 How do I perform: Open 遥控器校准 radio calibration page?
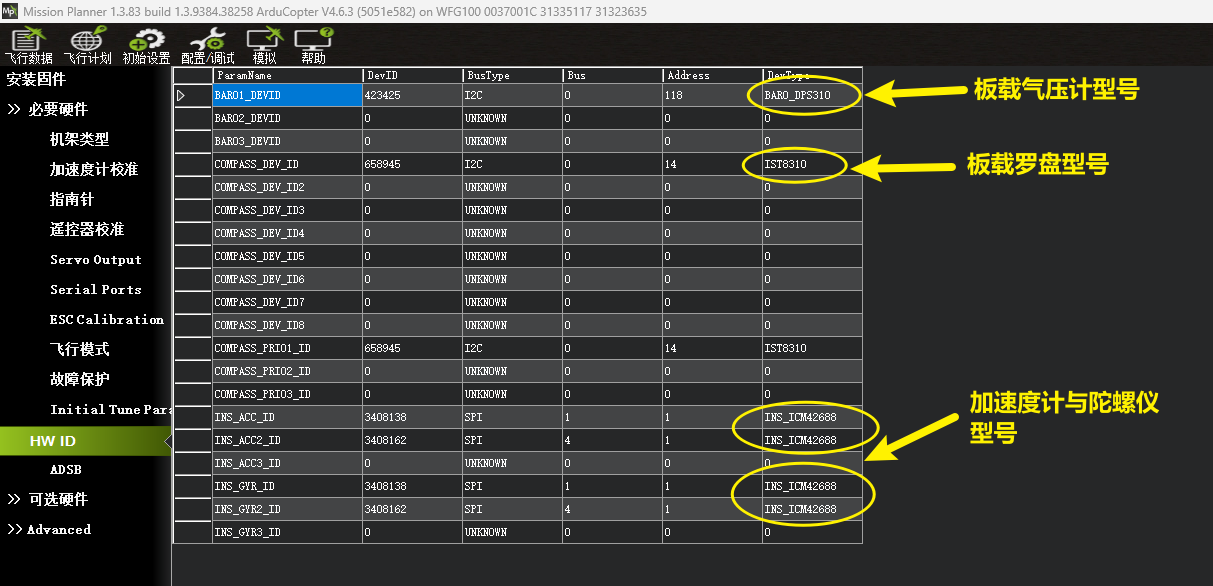[87, 229]
